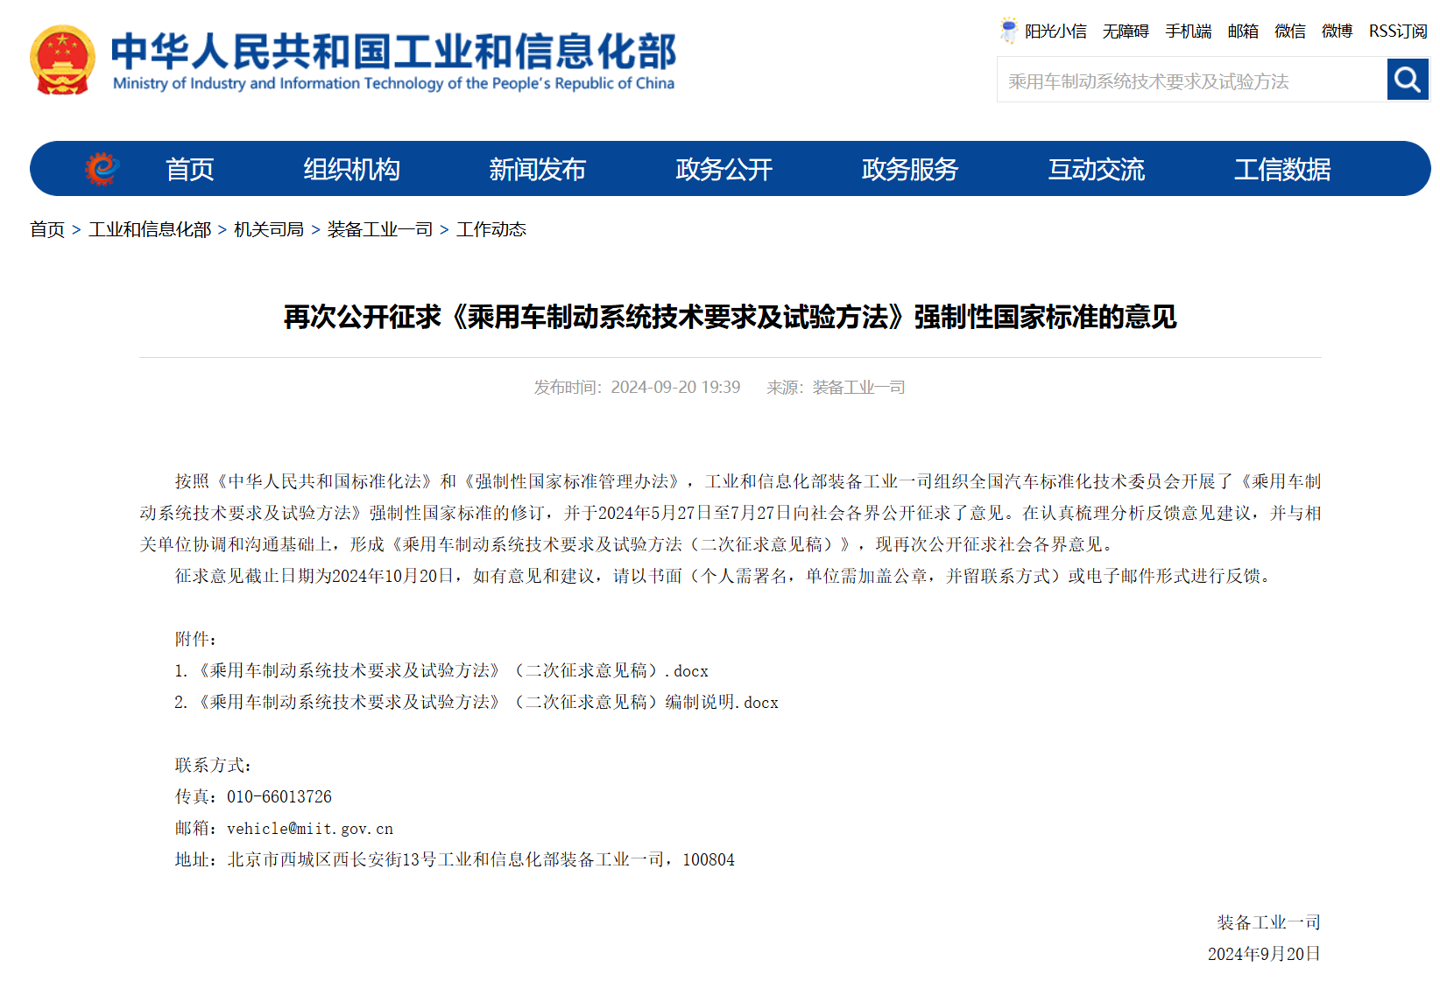Open the 首页 navigation menu item

coord(189,169)
